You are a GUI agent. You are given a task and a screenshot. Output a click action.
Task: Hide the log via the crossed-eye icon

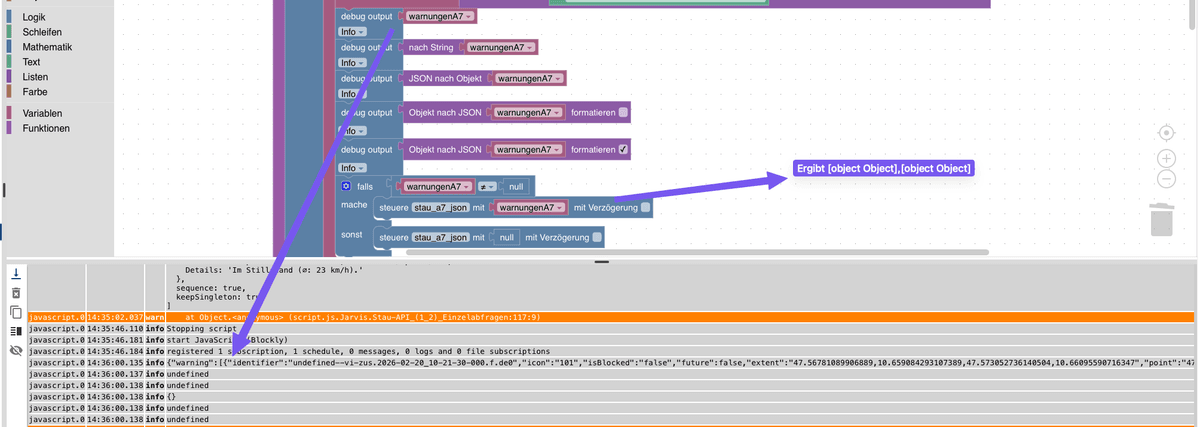tap(15, 351)
